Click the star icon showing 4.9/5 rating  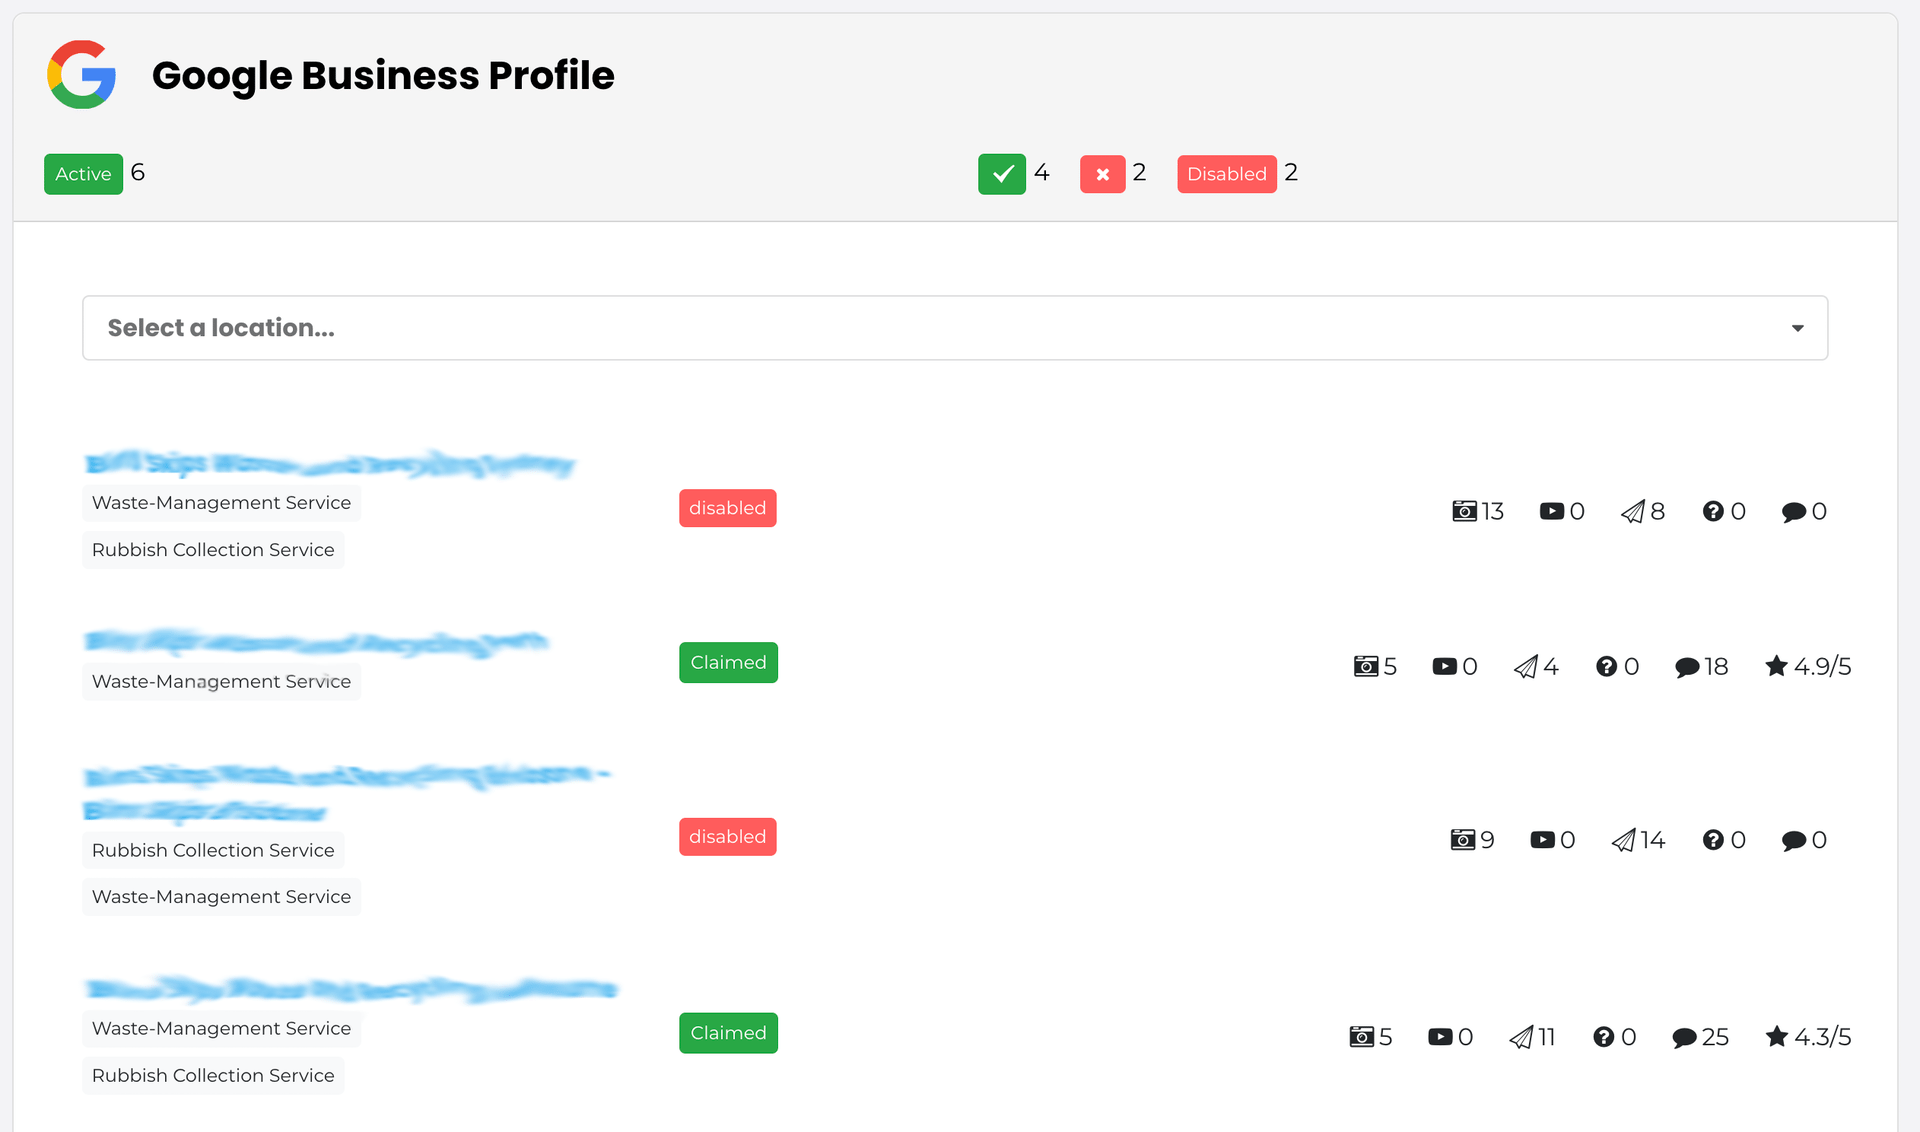pyautogui.click(x=1778, y=666)
